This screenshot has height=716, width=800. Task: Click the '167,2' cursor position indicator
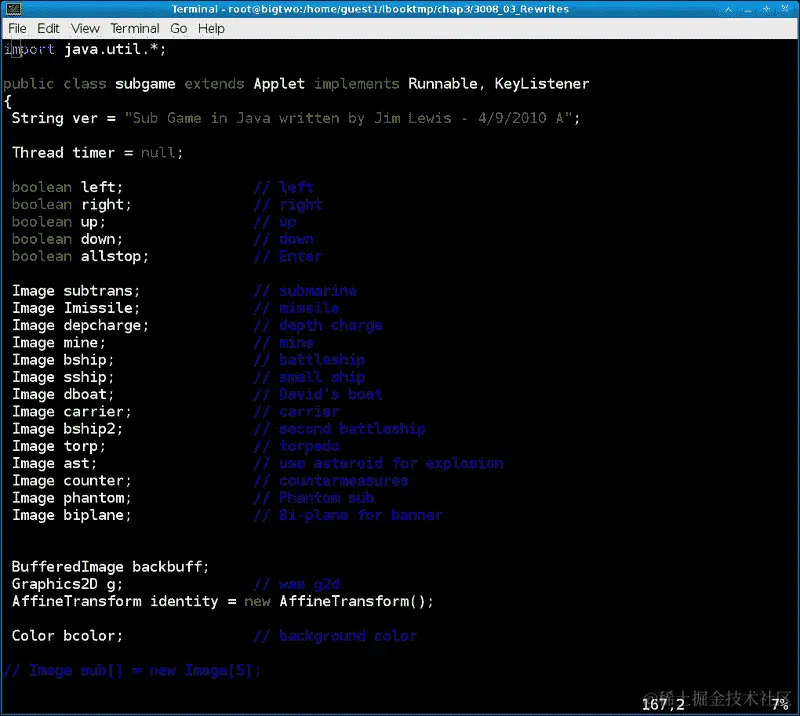(x=663, y=704)
